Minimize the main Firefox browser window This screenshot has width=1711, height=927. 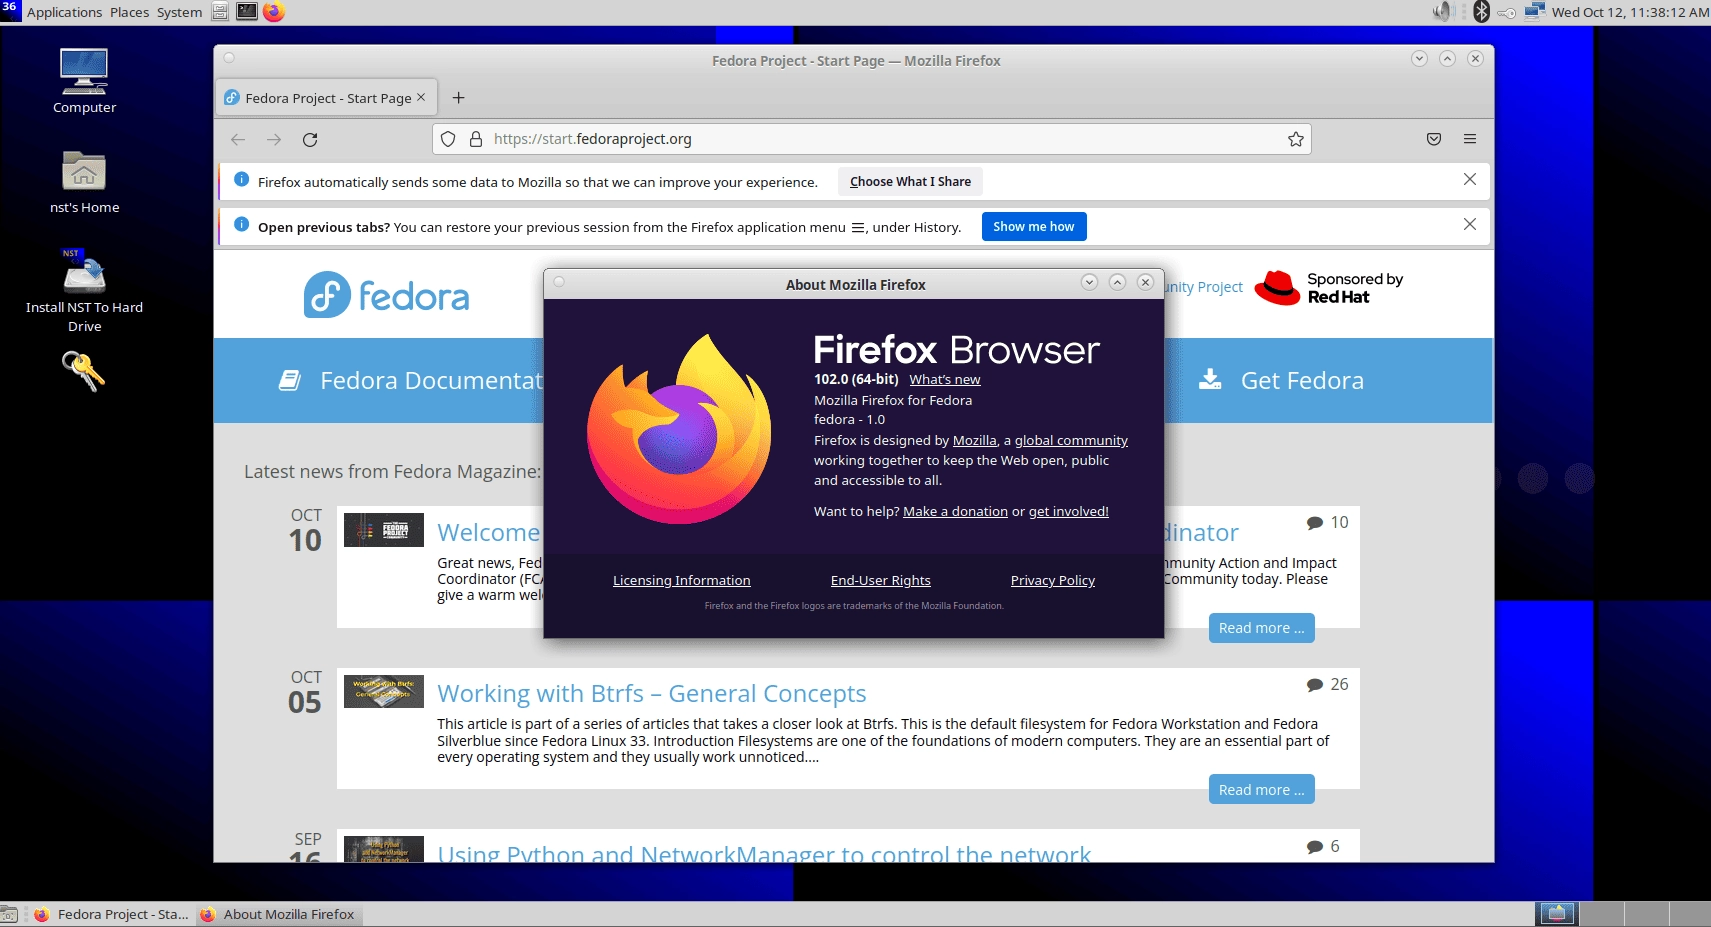click(x=1419, y=59)
